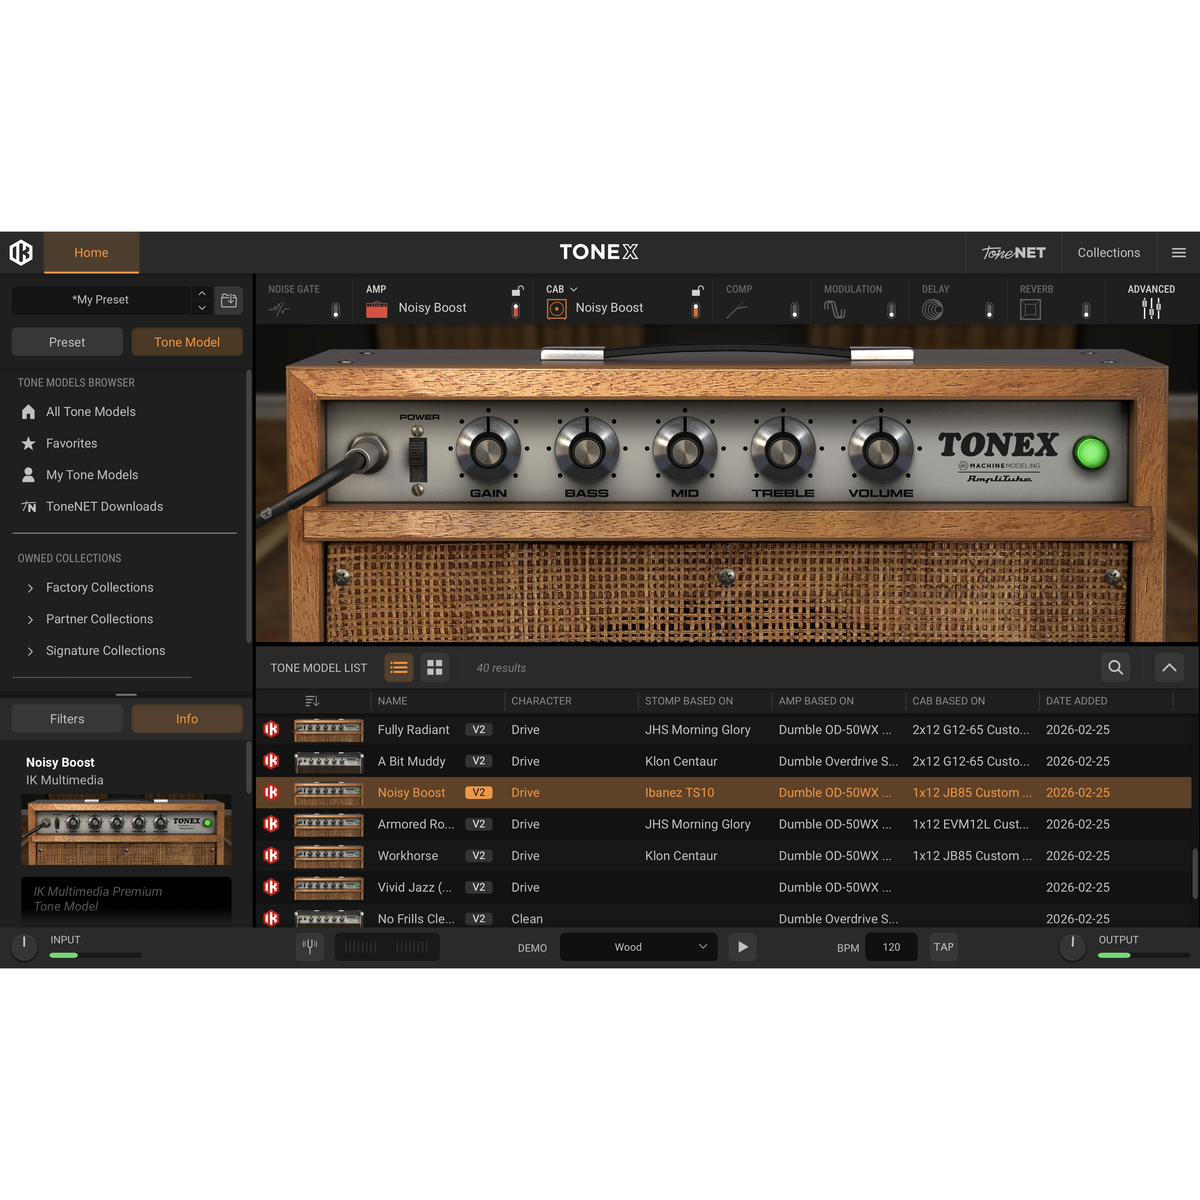
Task: Expand Factory Collections in sidebar
Action: [31, 588]
